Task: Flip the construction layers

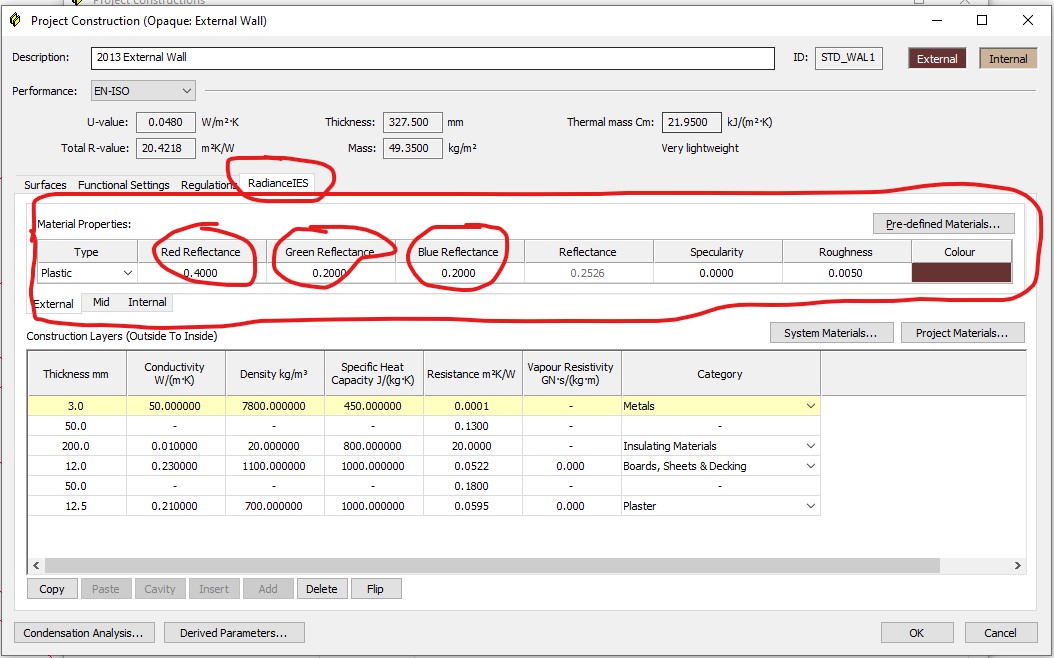Action: pos(375,589)
